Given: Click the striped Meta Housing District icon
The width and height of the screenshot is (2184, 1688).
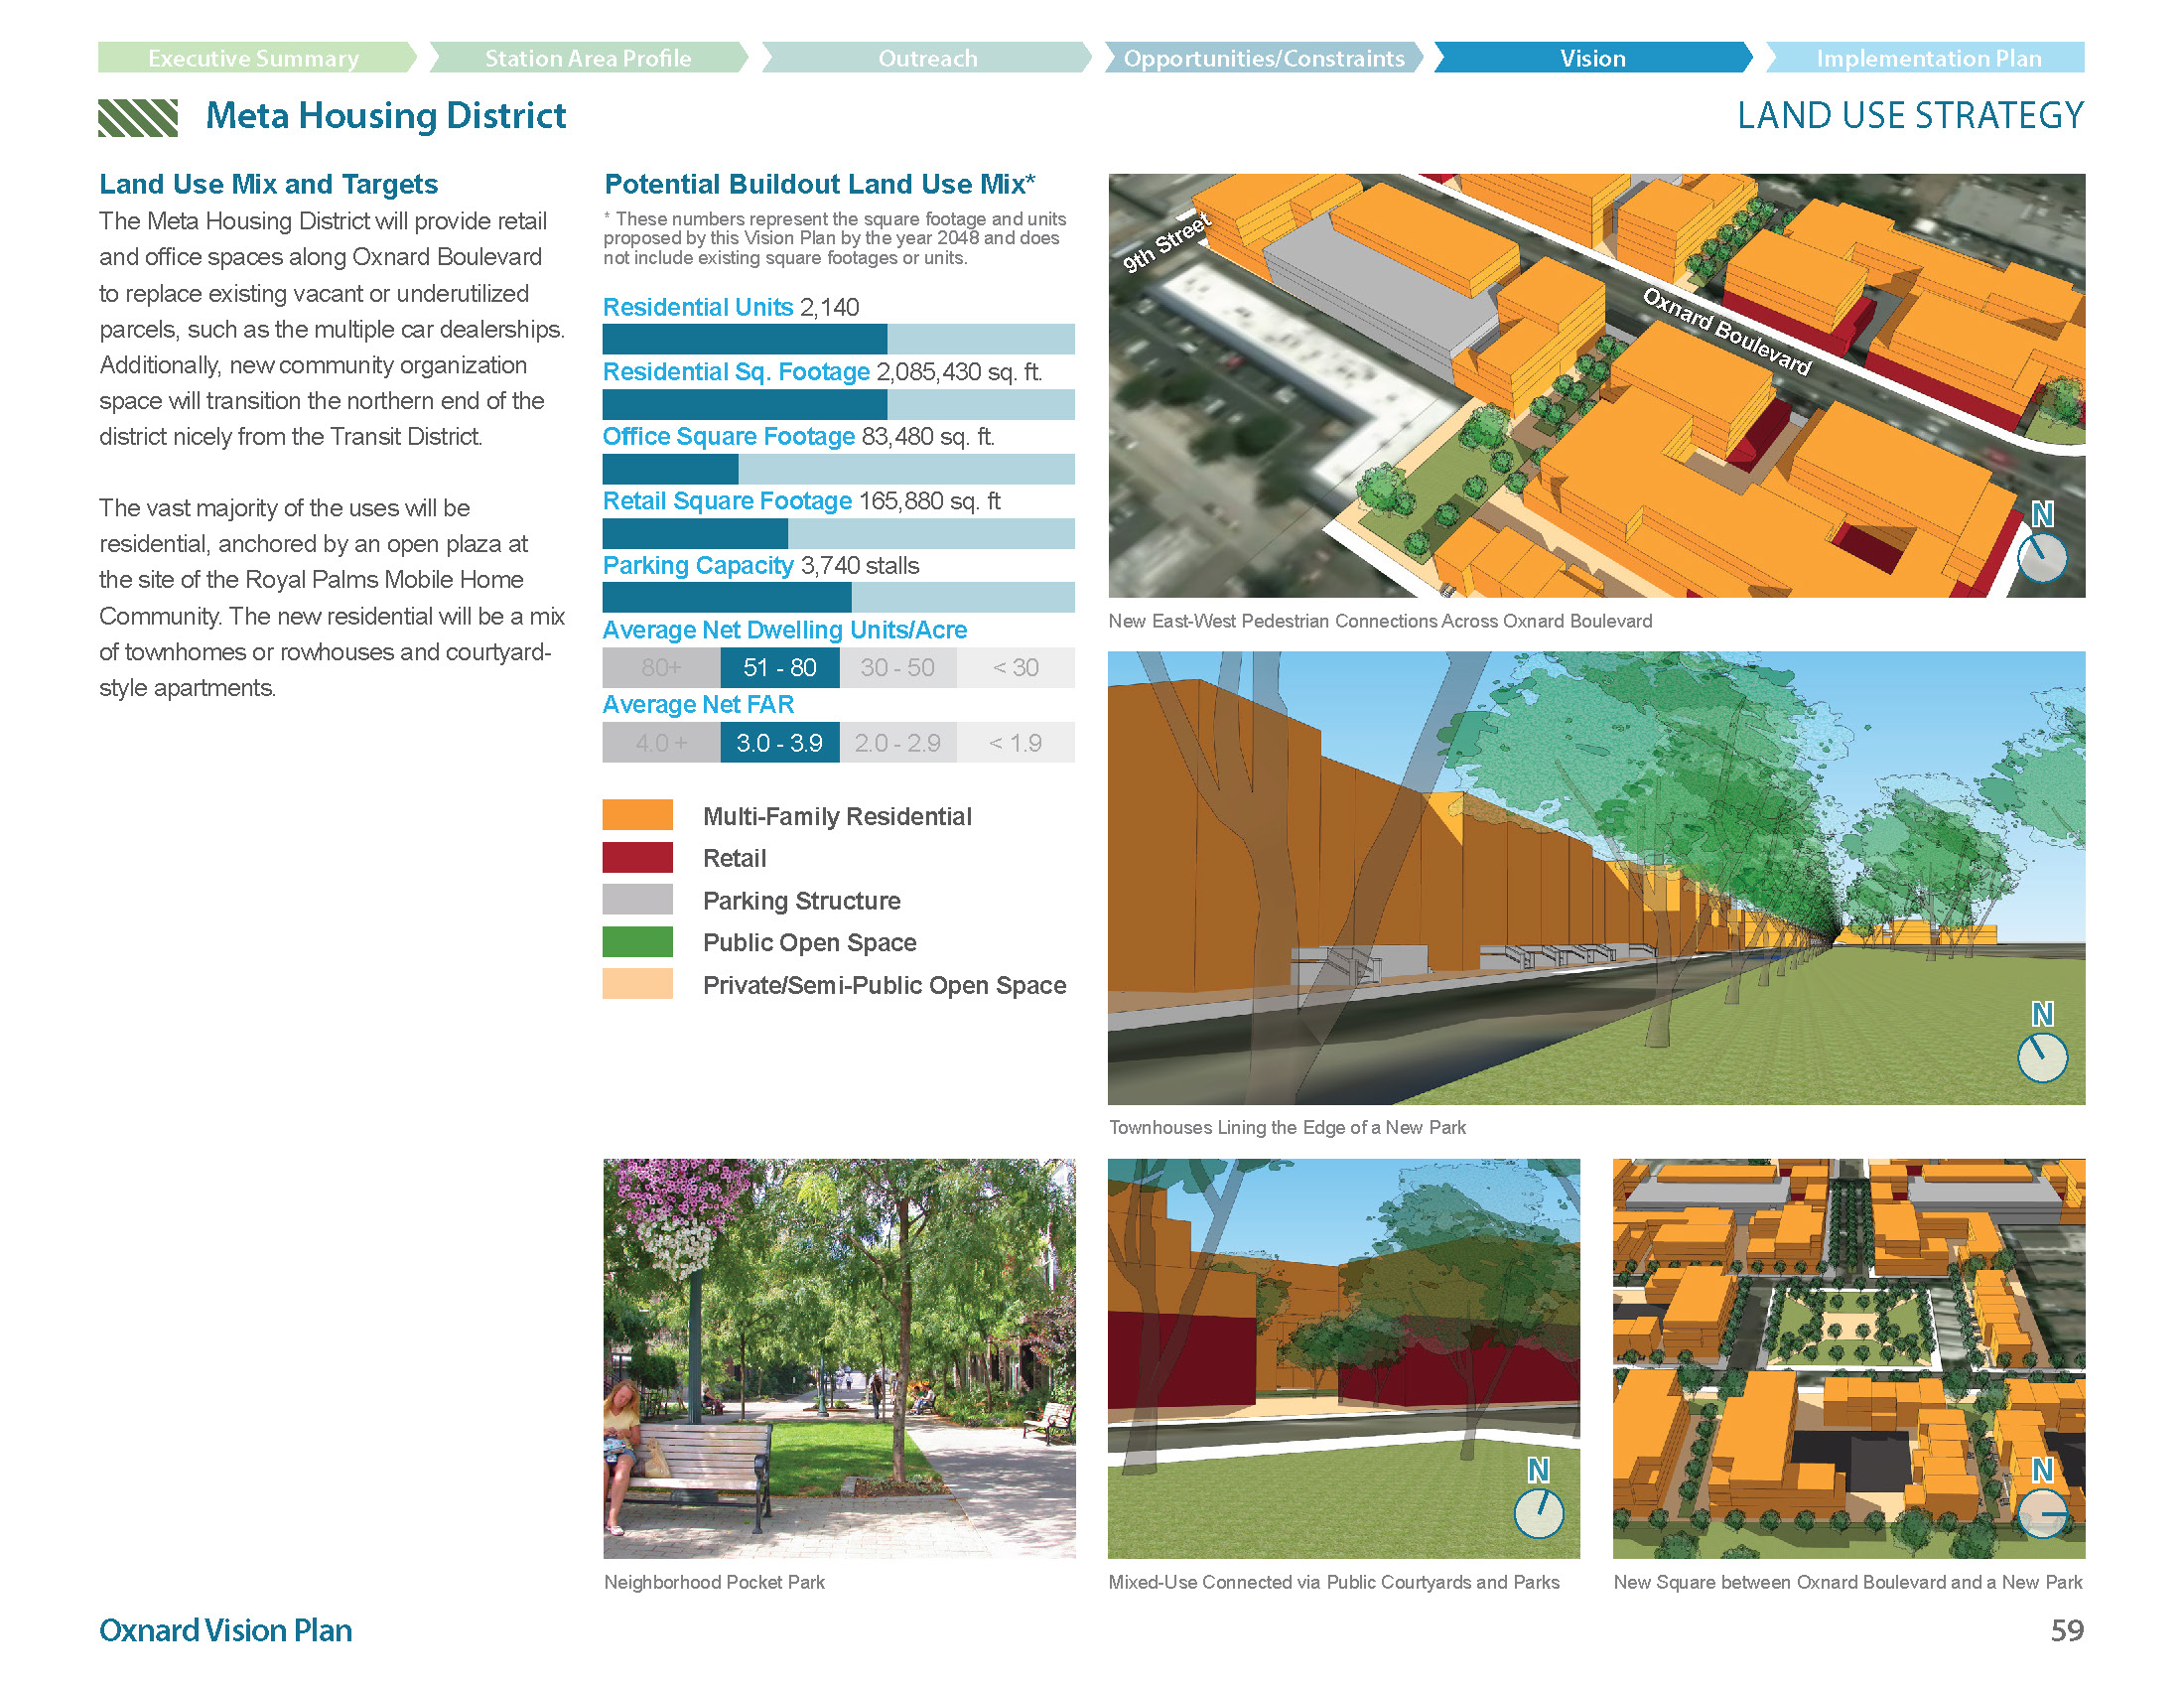Looking at the screenshot, I should (138, 117).
